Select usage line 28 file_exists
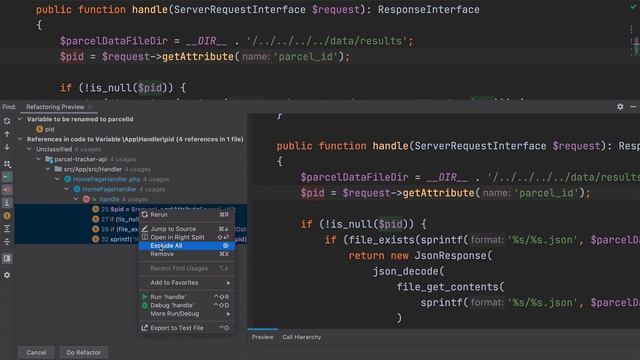This screenshot has width=640, height=360. [131, 229]
